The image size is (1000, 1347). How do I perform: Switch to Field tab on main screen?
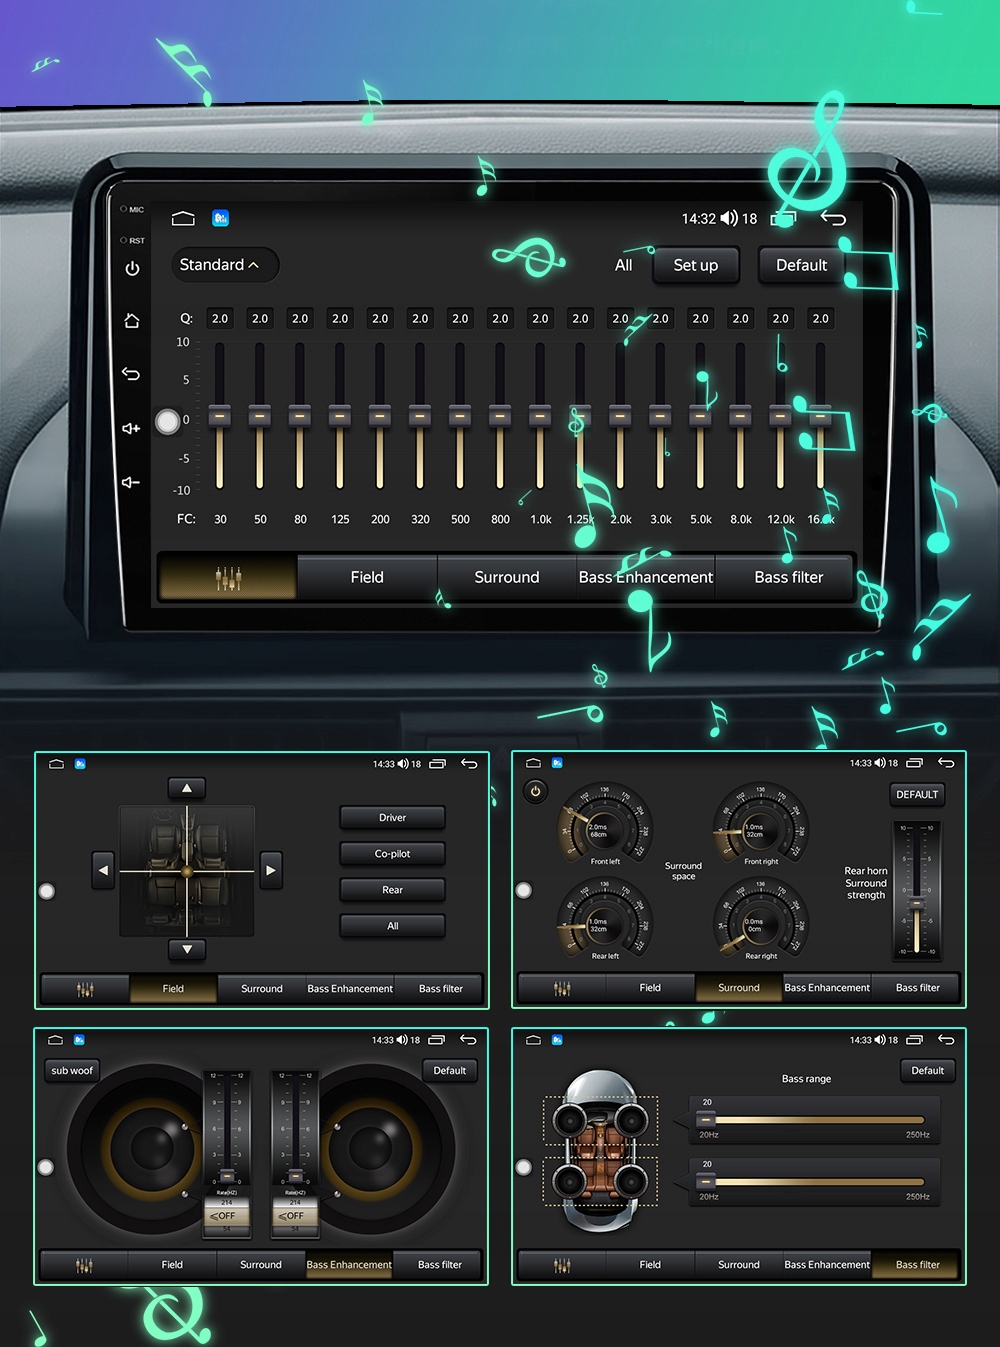(367, 578)
